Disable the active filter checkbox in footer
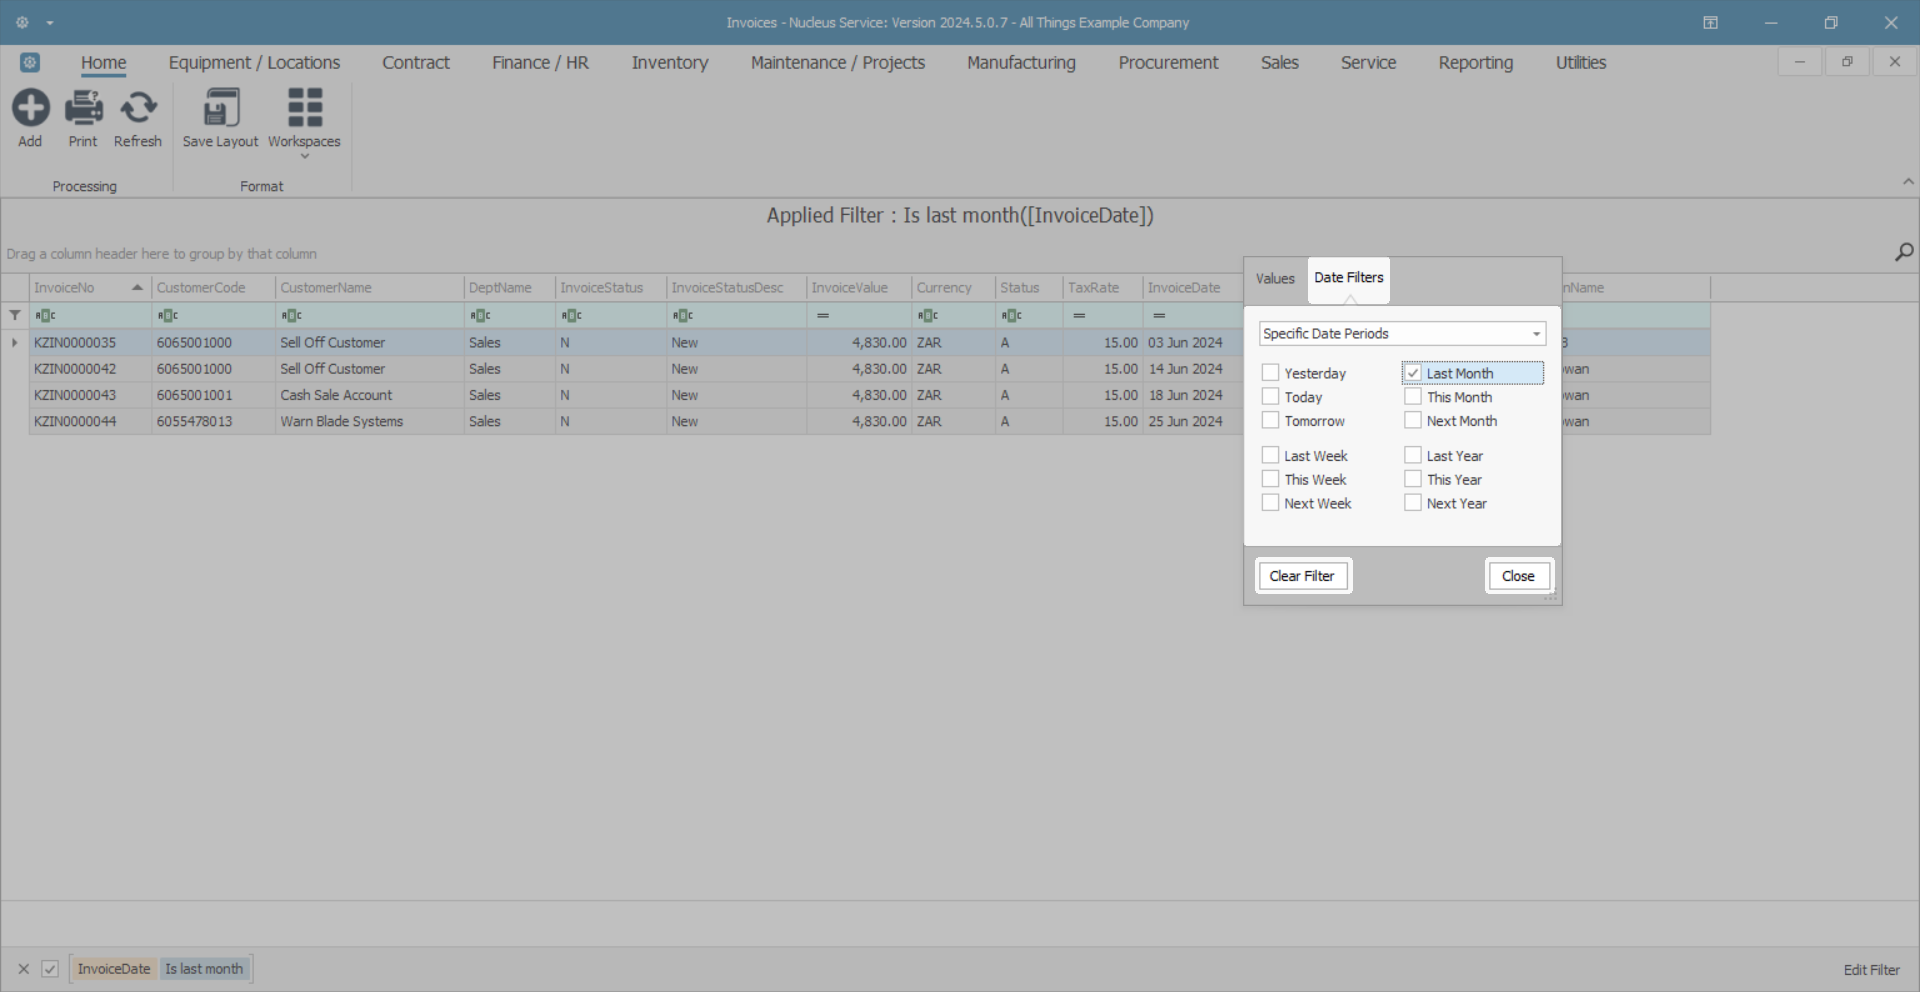Viewport: 1920px width, 992px height. pos(50,969)
